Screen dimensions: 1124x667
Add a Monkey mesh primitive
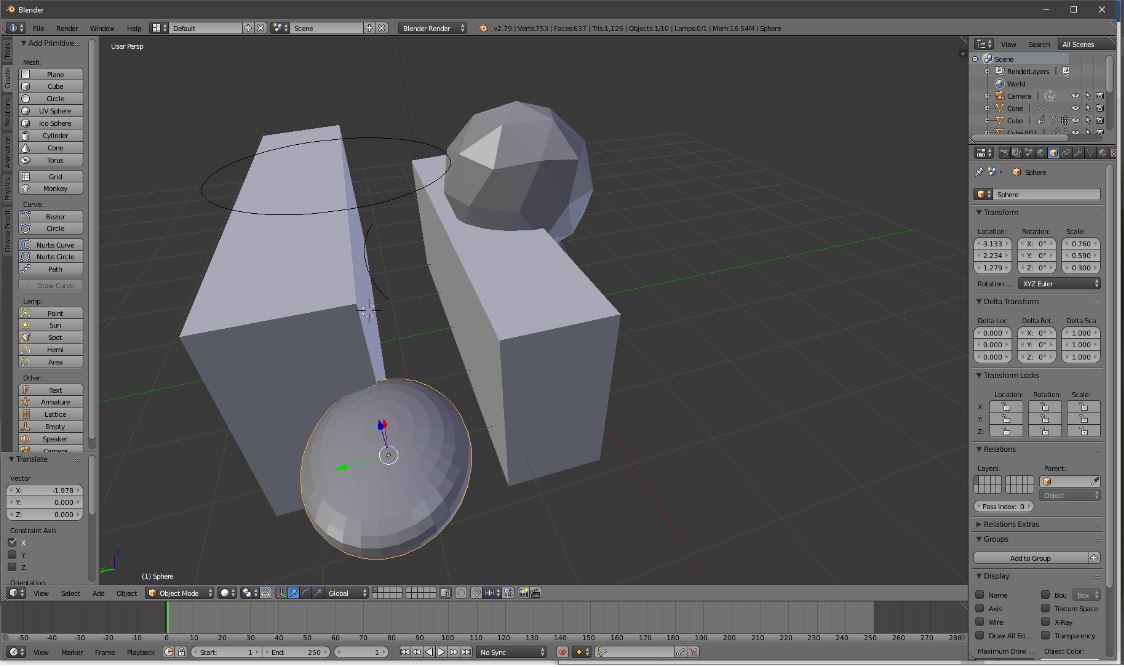(x=50, y=189)
